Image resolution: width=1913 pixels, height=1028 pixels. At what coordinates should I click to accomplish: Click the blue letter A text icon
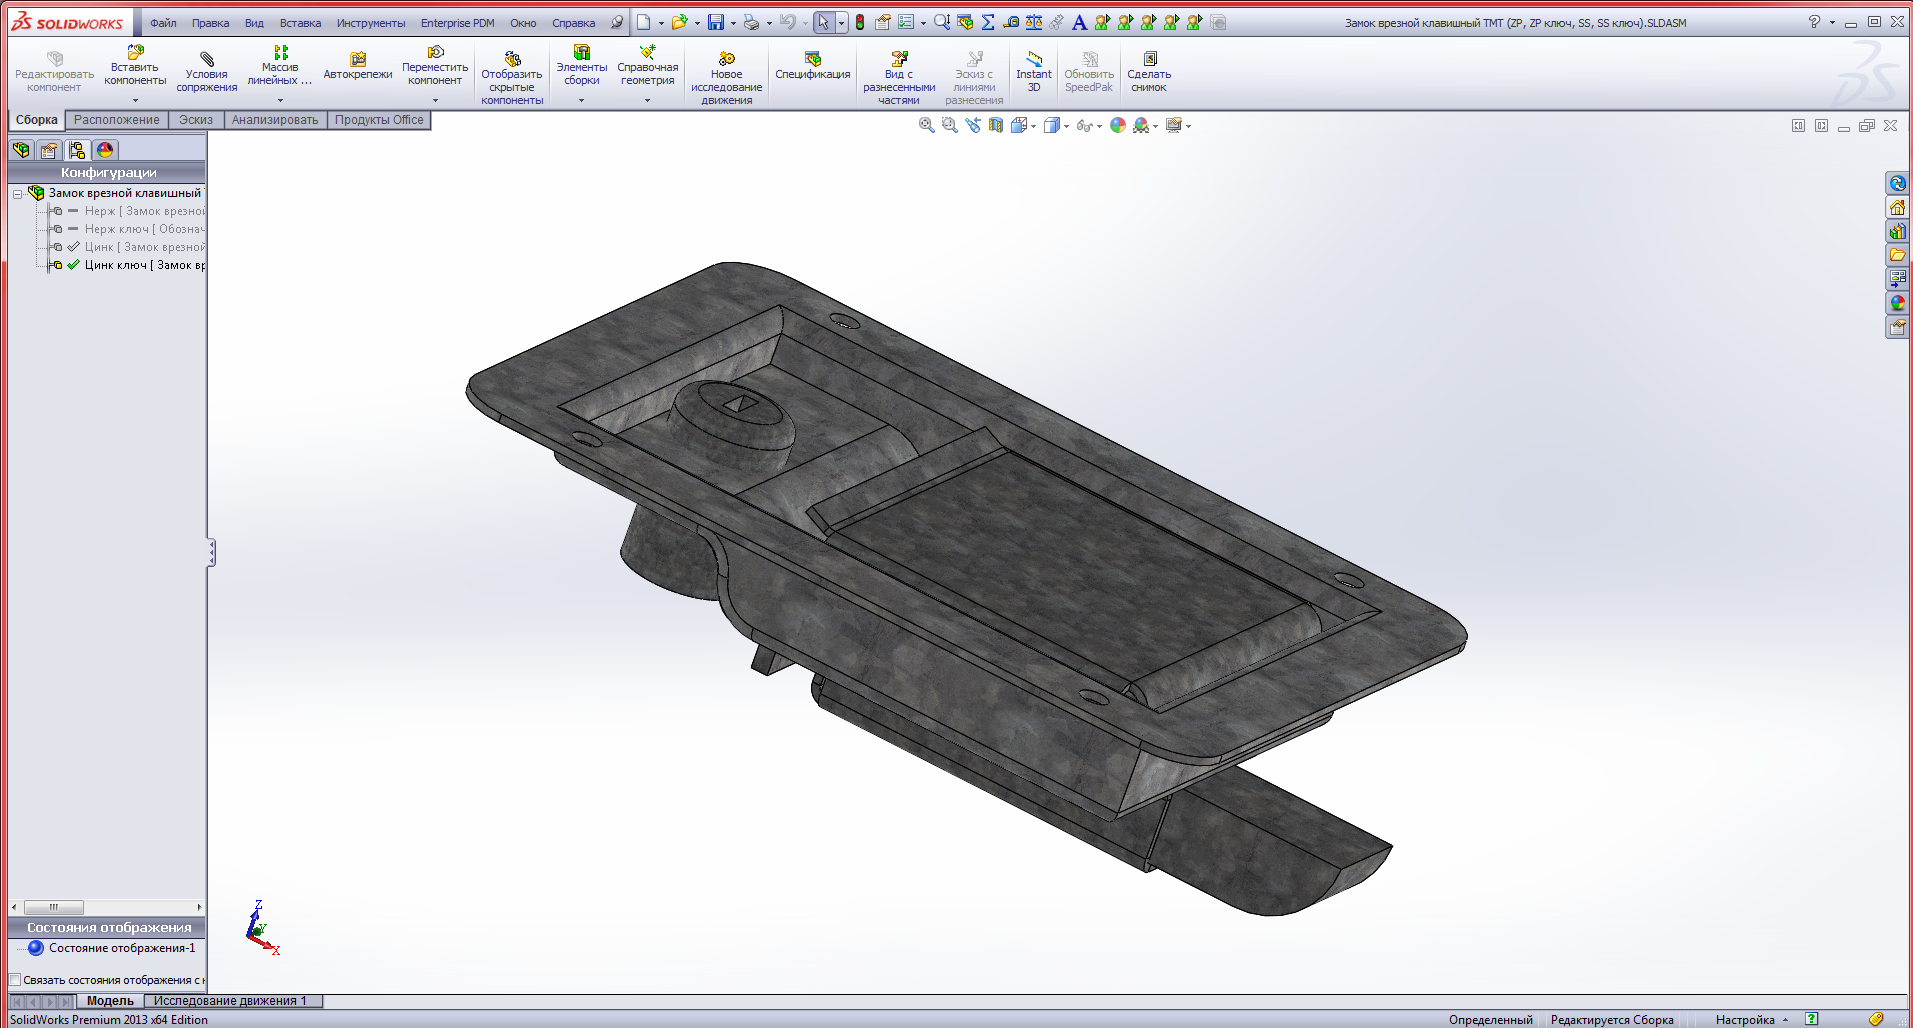click(x=1079, y=22)
